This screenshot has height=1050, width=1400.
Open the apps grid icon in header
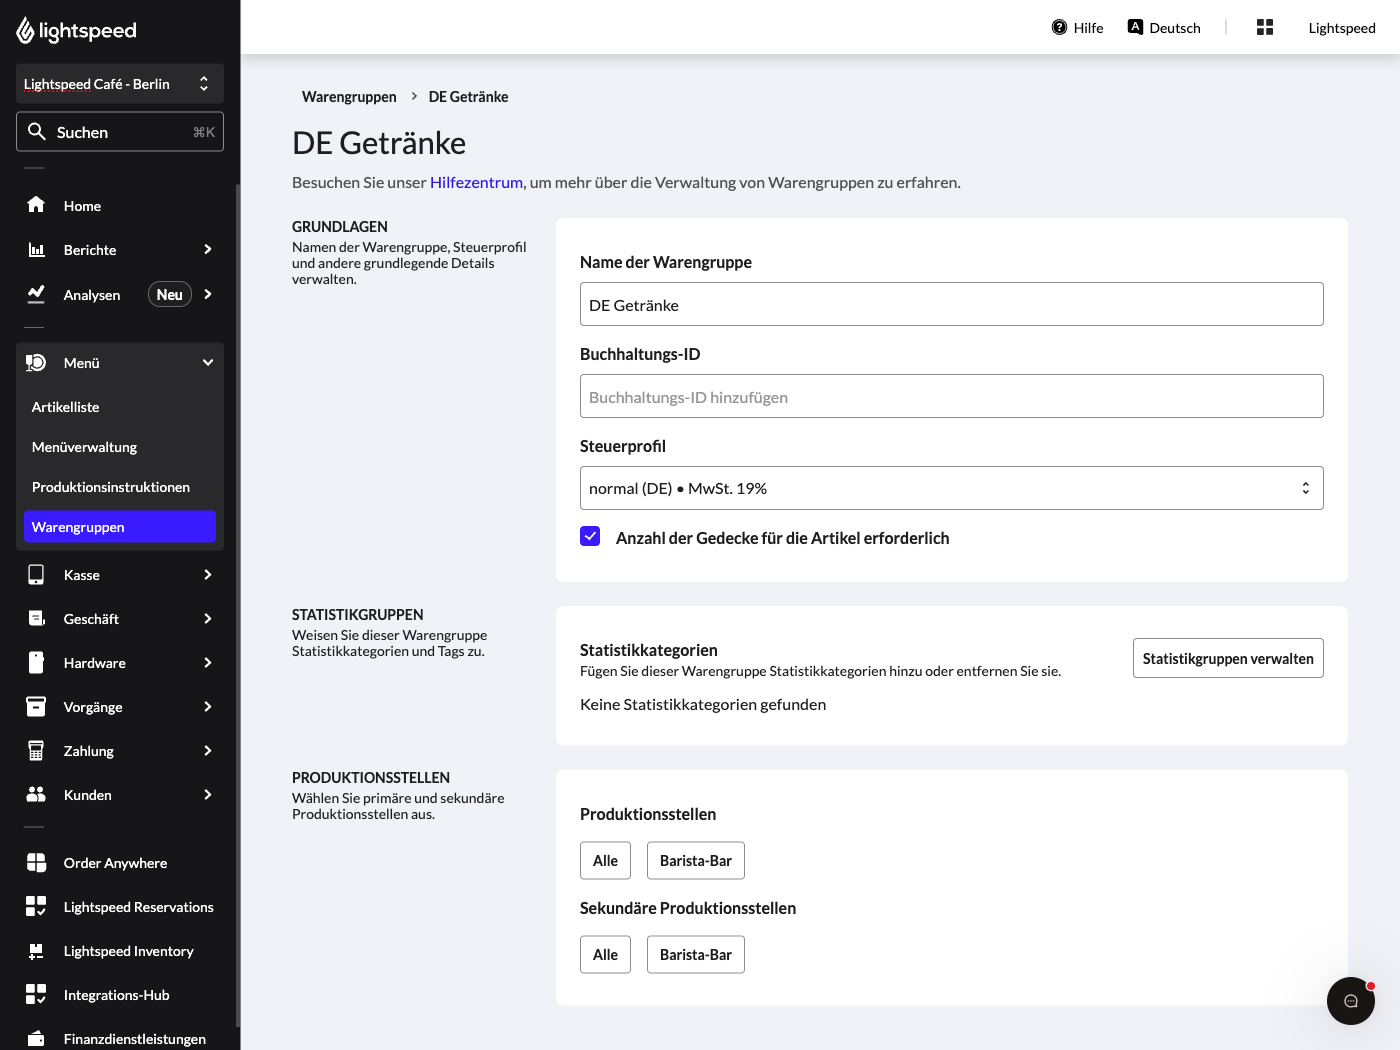[1265, 27]
